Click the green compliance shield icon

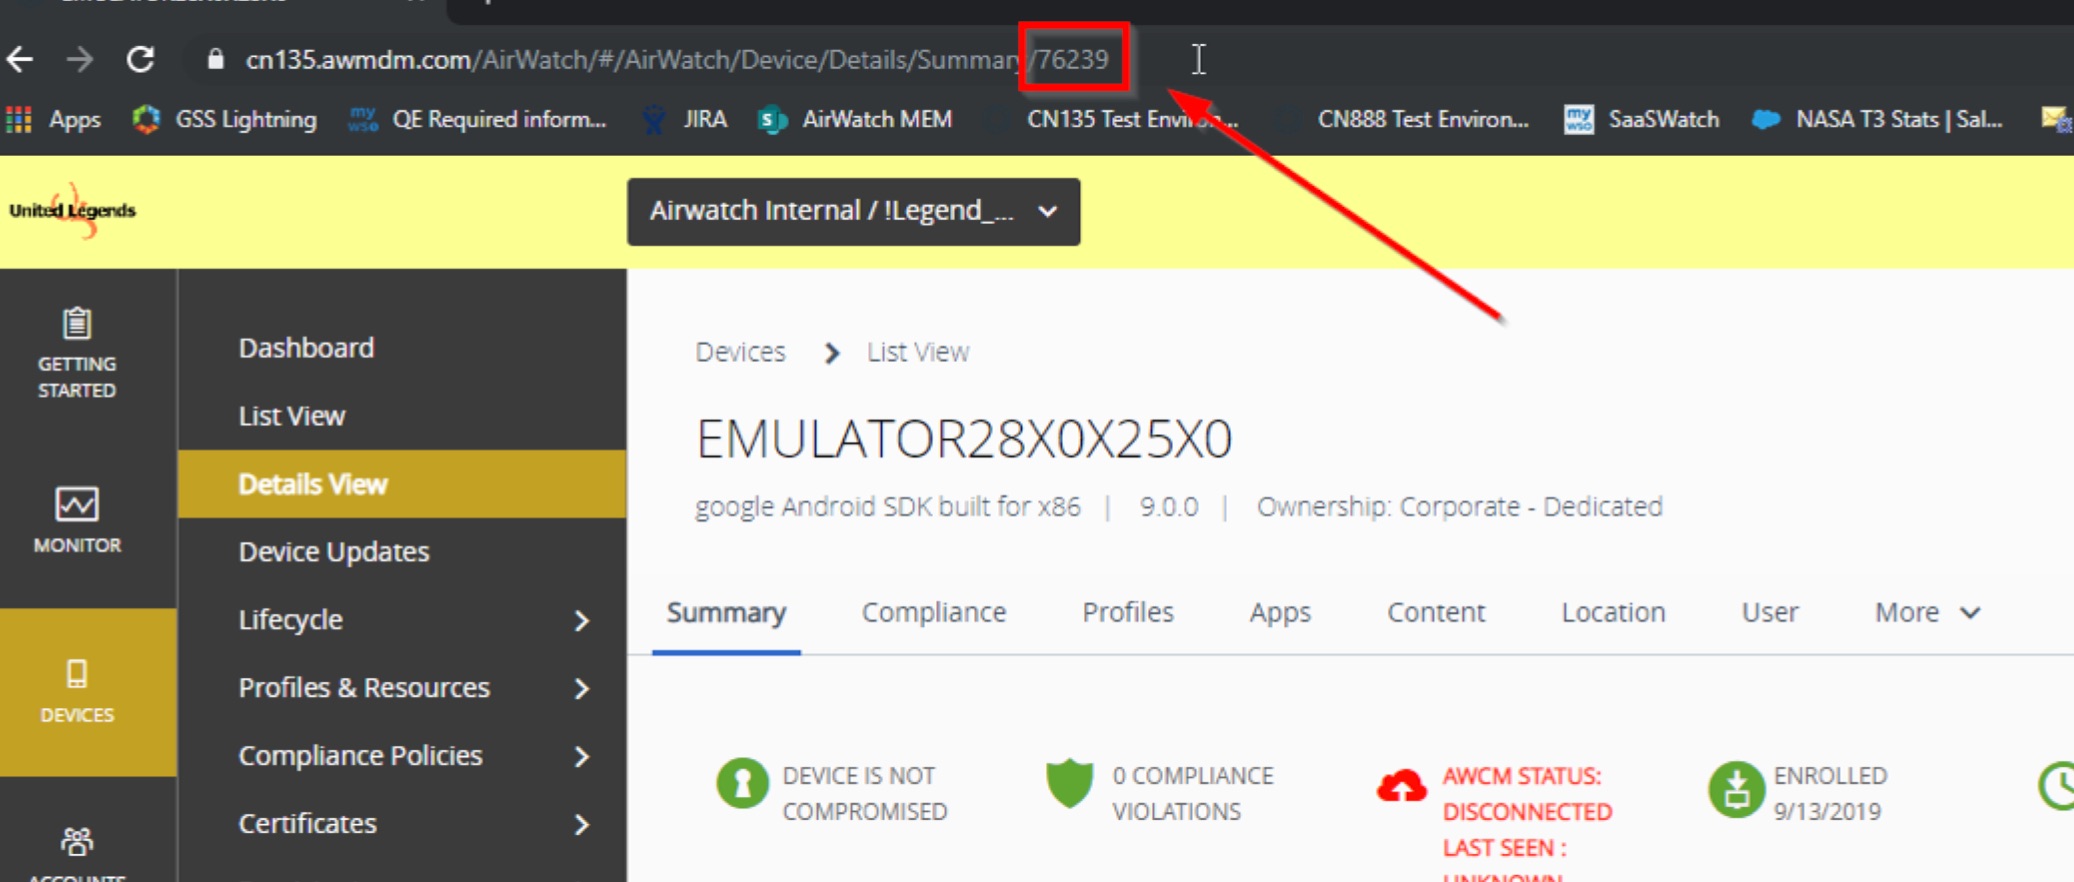point(1069,783)
